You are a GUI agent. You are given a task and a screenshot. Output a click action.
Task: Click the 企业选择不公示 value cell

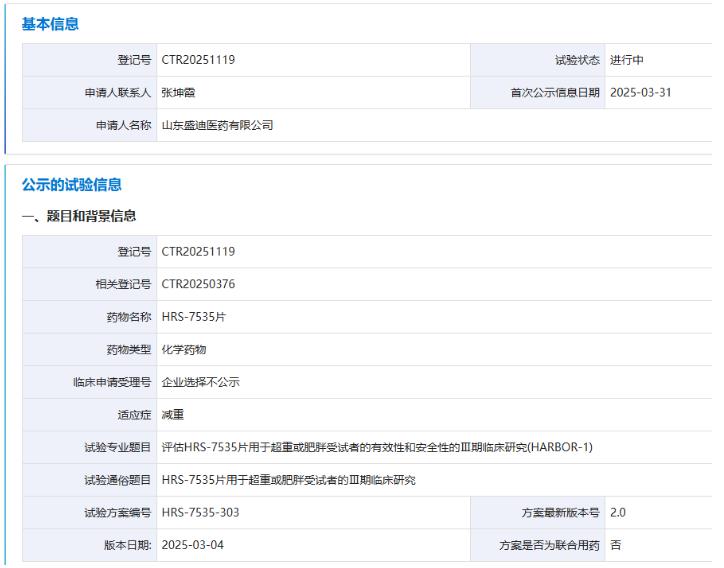(x=200, y=382)
